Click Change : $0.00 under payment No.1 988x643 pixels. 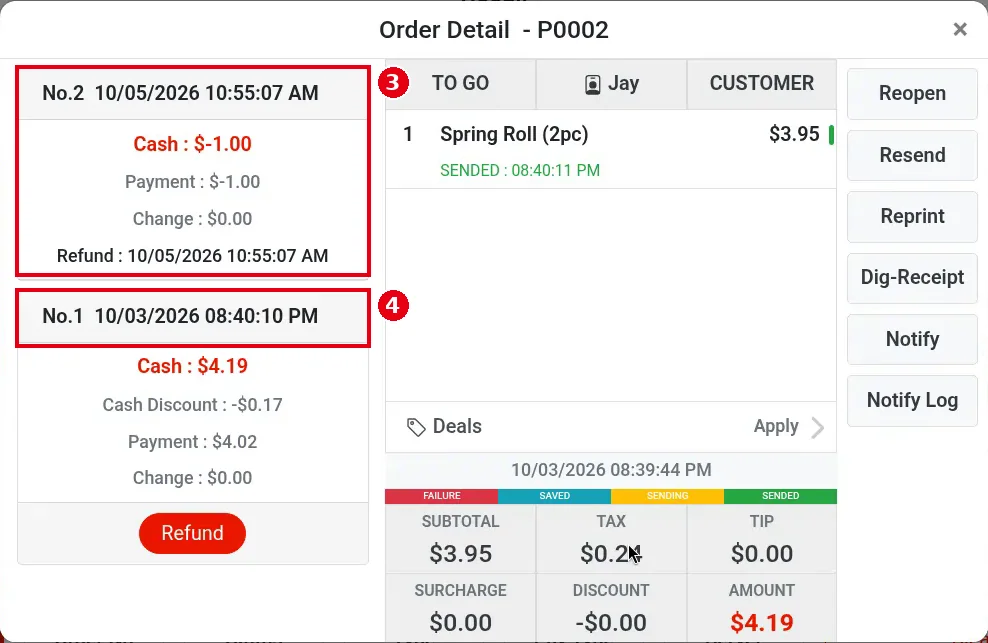(x=192, y=478)
